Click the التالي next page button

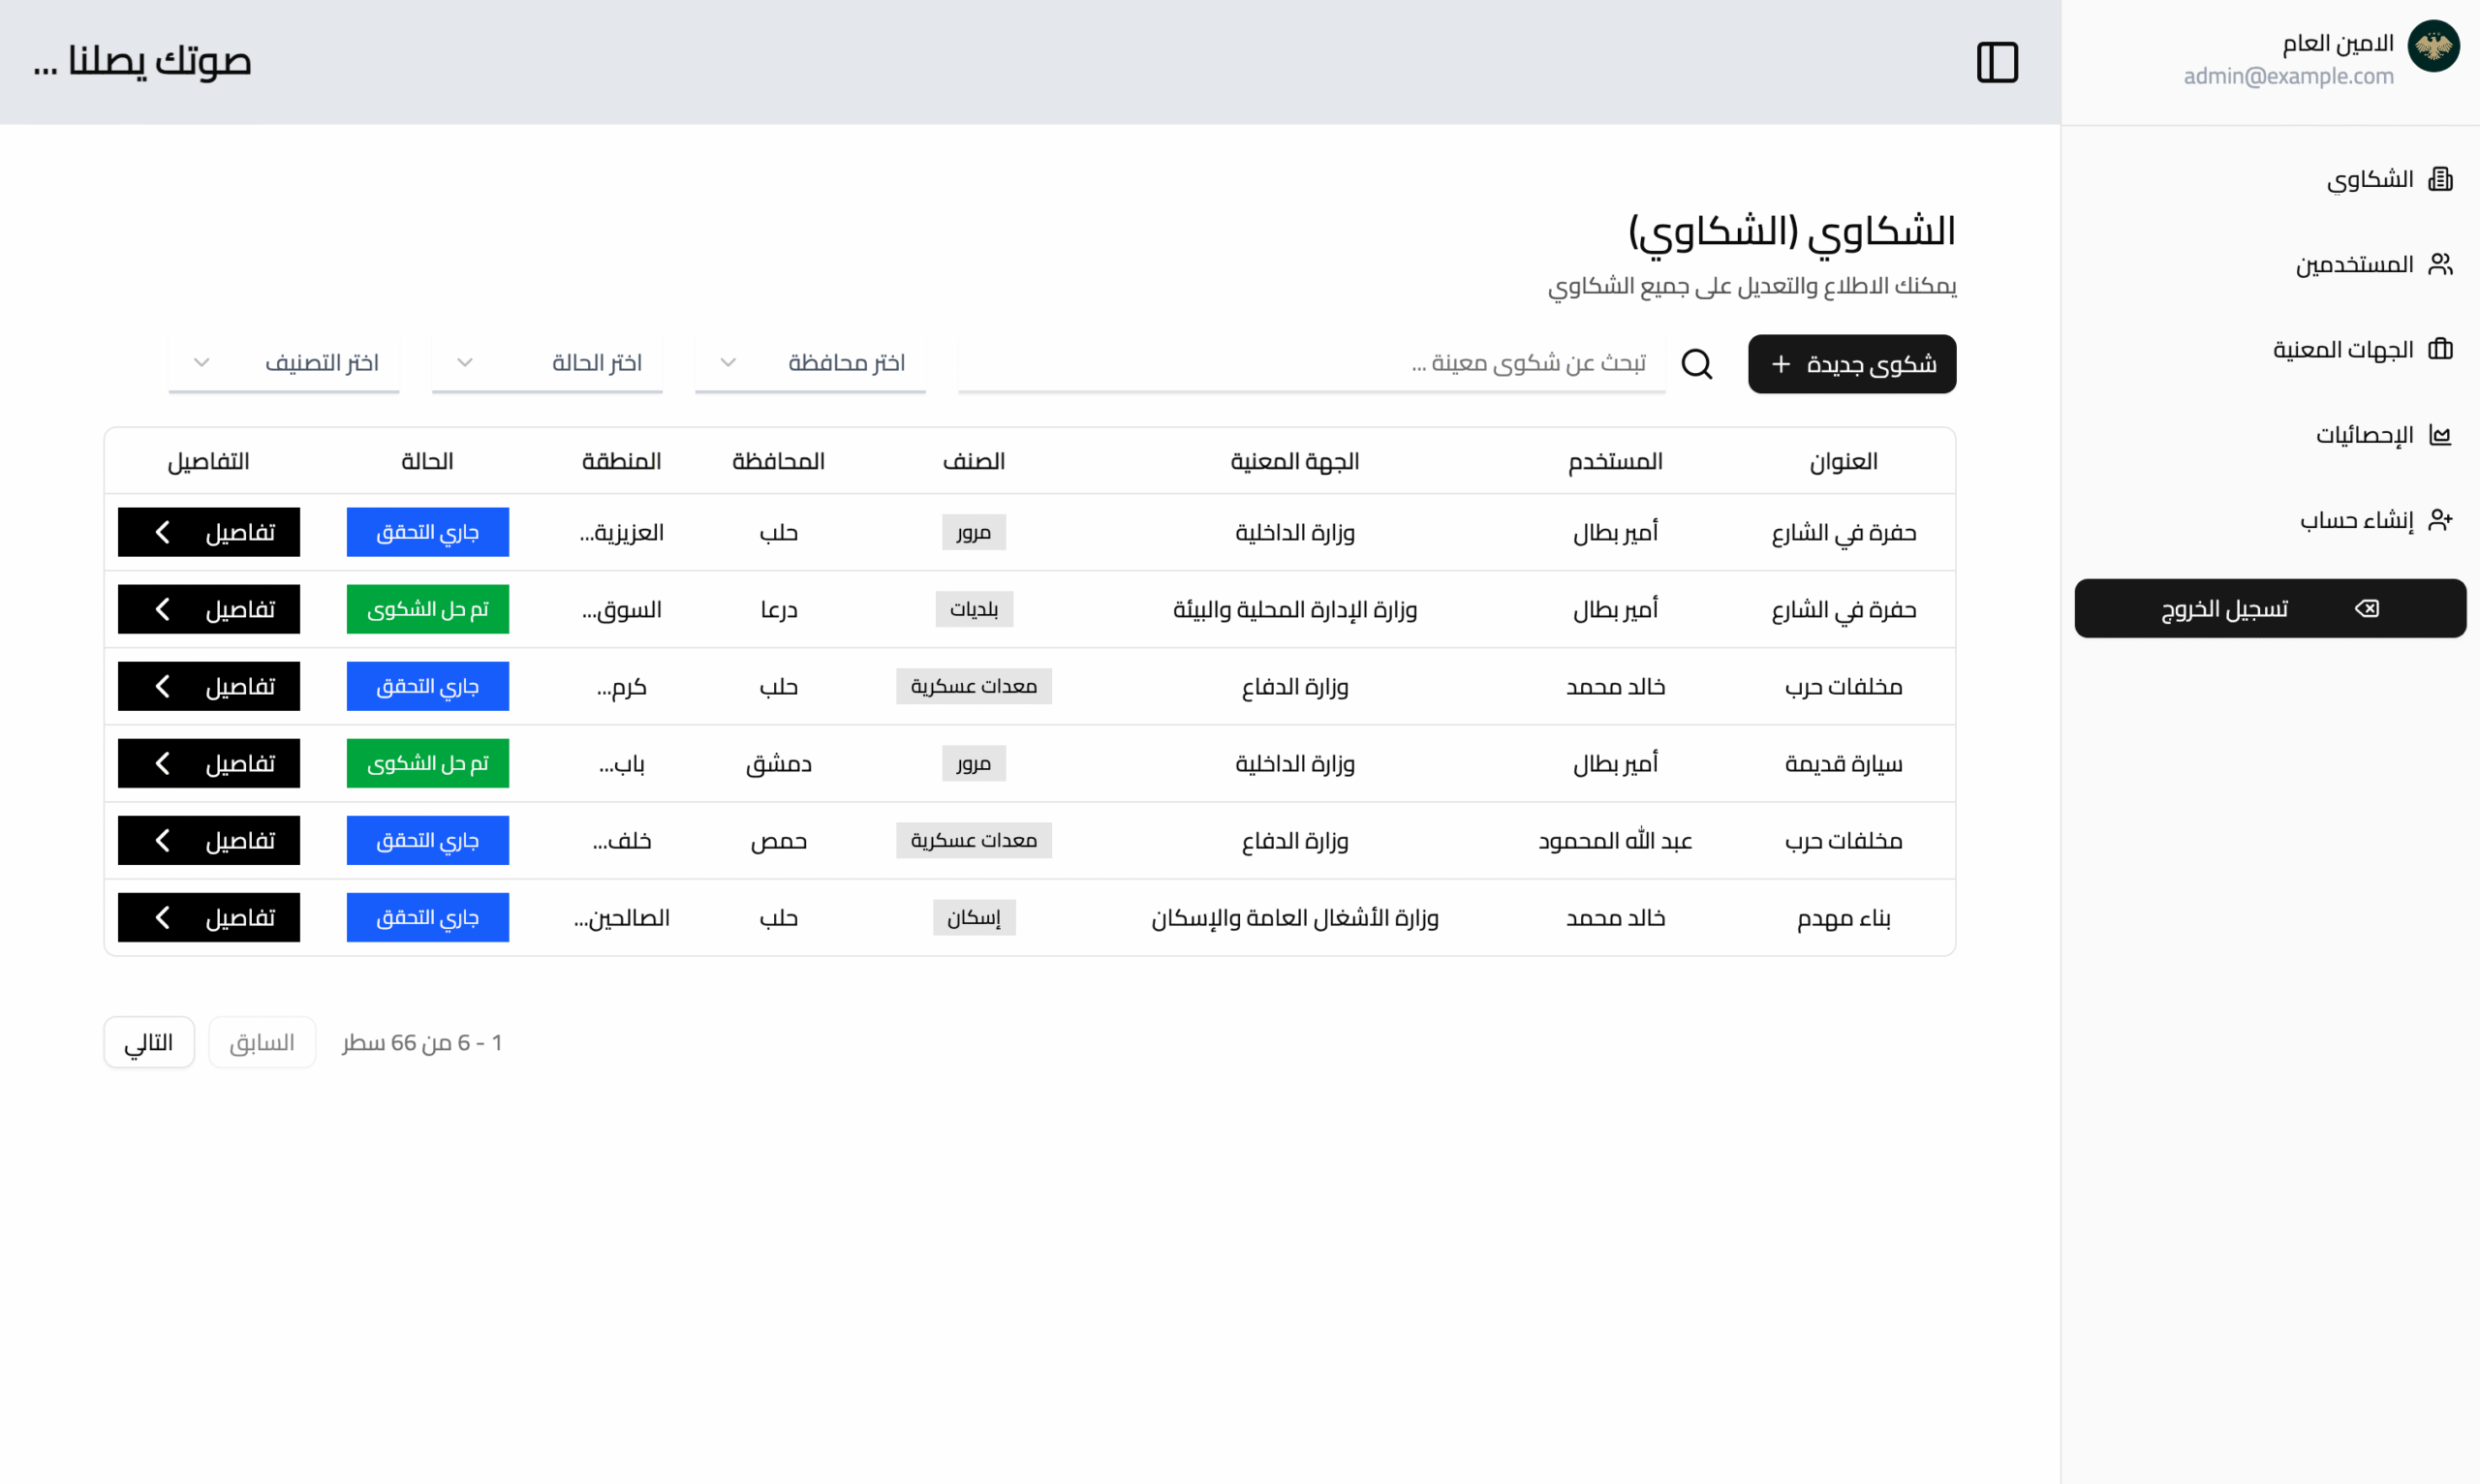[149, 1042]
